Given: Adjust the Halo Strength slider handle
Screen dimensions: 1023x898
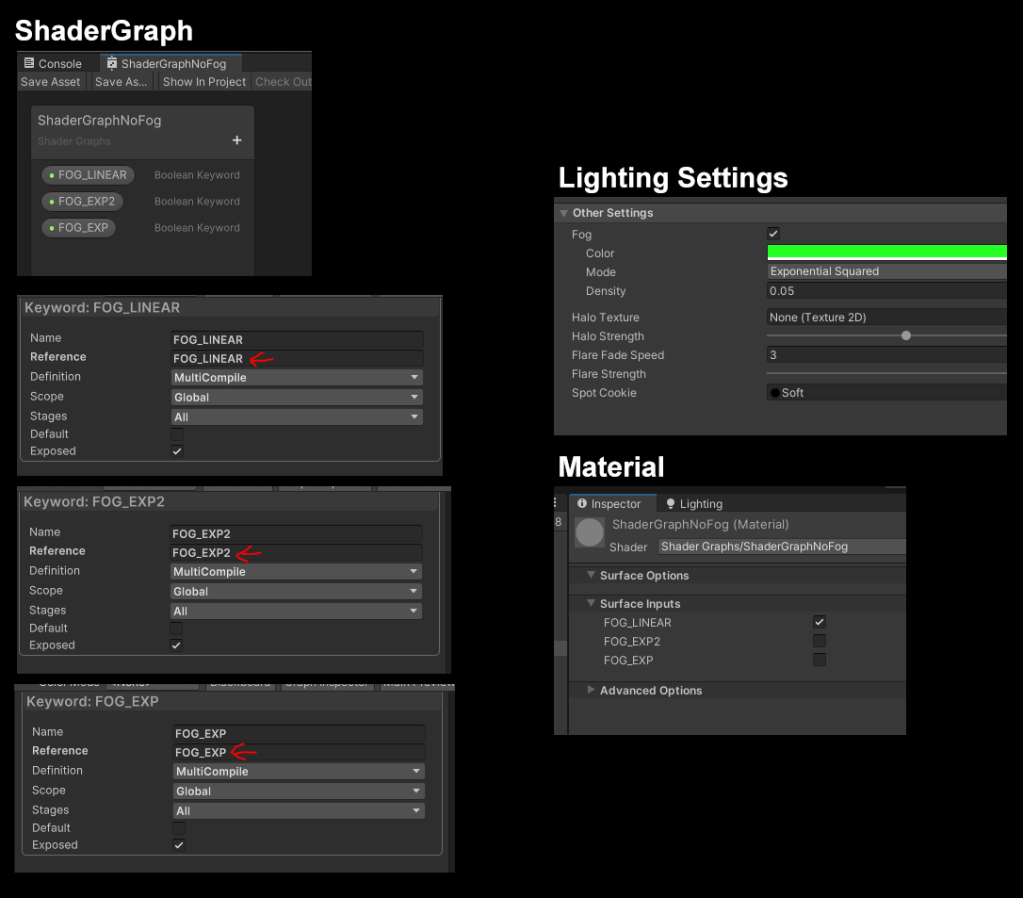Looking at the screenshot, I should [906, 336].
